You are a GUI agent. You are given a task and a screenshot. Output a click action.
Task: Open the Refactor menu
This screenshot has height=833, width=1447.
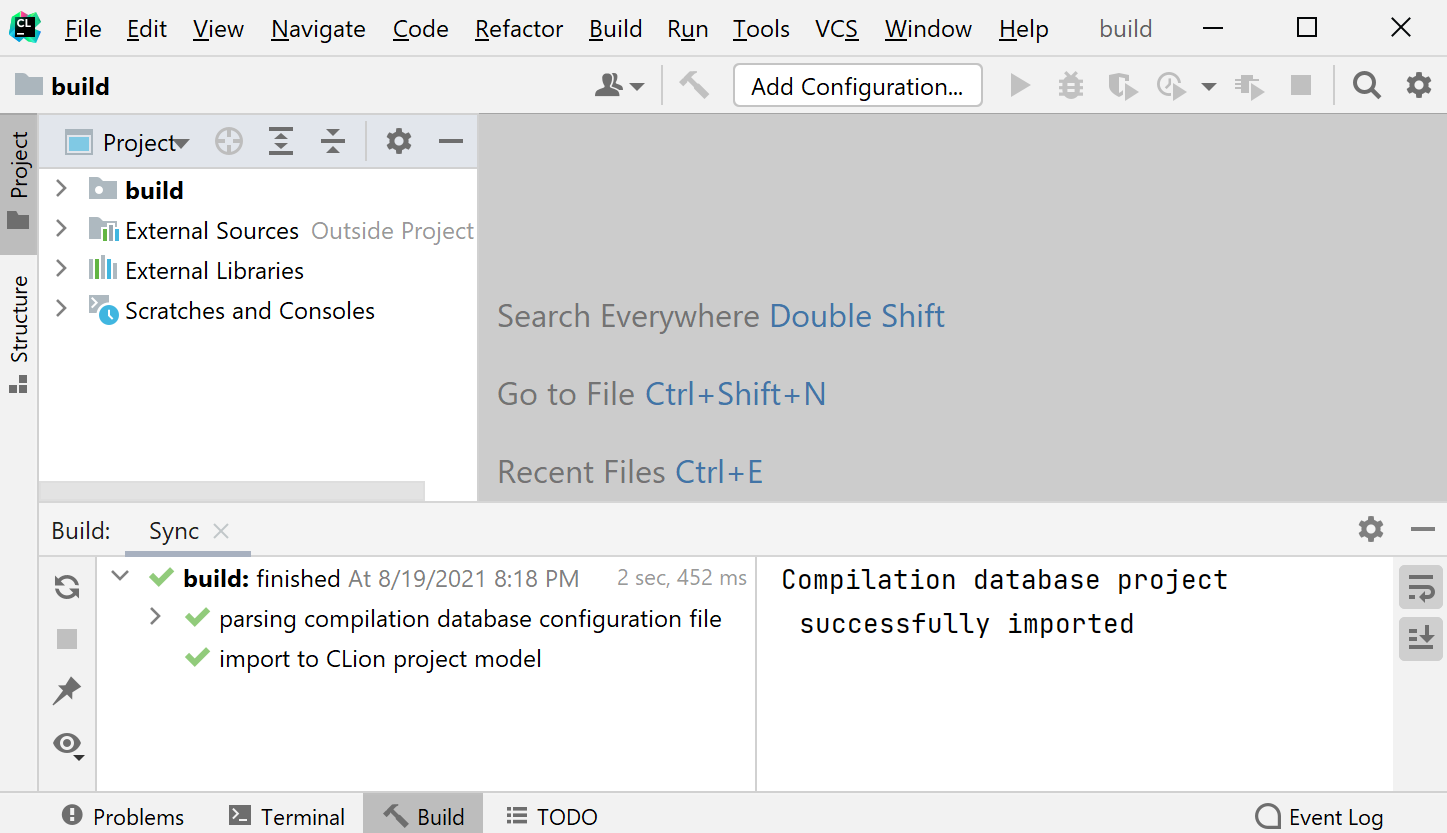(x=519, y=29)
